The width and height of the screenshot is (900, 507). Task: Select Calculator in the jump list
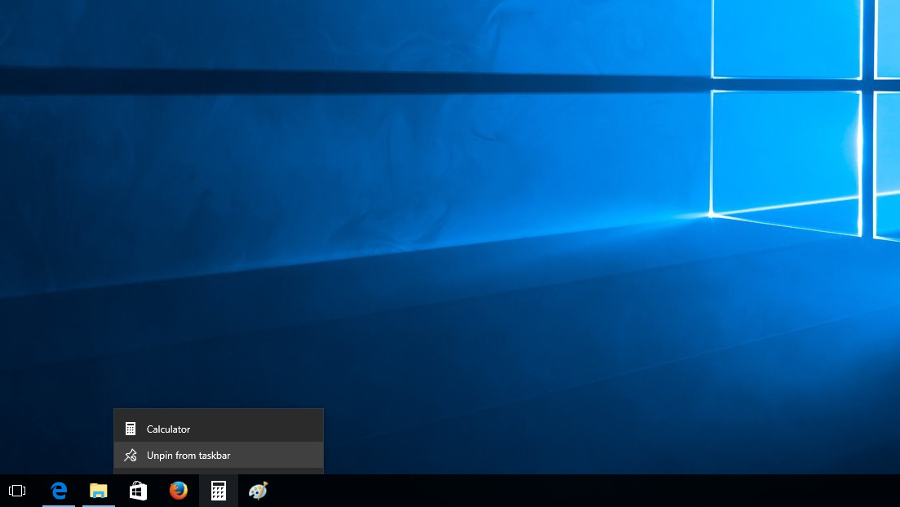pyautogui.click(x=219, y=429)
